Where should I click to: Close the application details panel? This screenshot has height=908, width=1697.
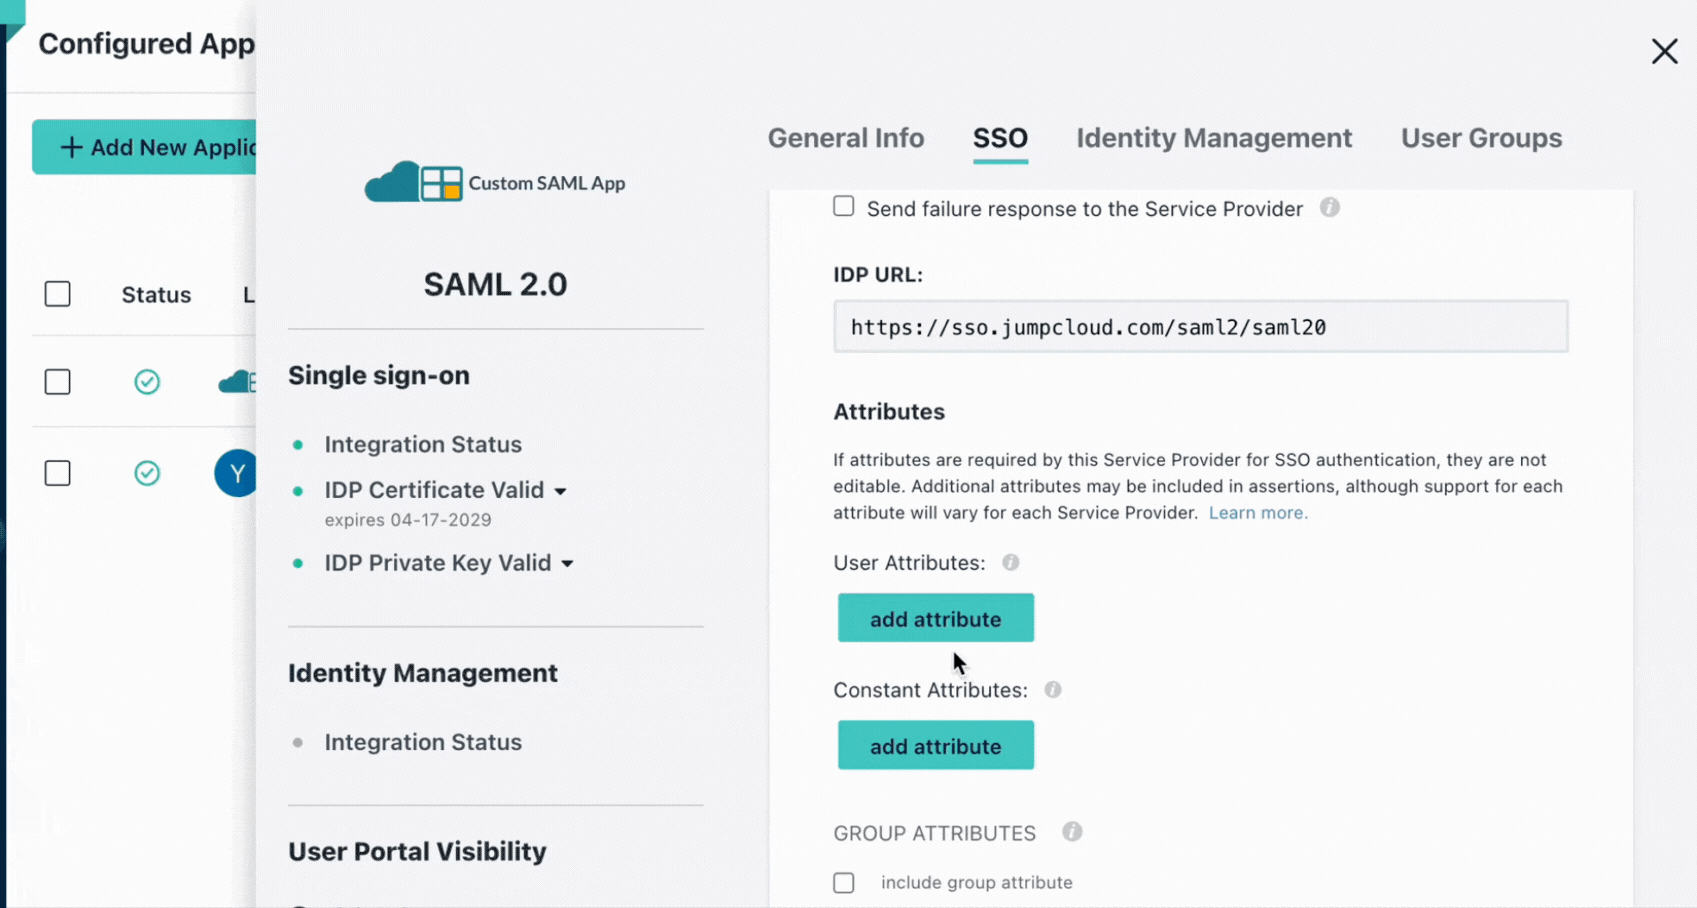(x=1664, y=51)
